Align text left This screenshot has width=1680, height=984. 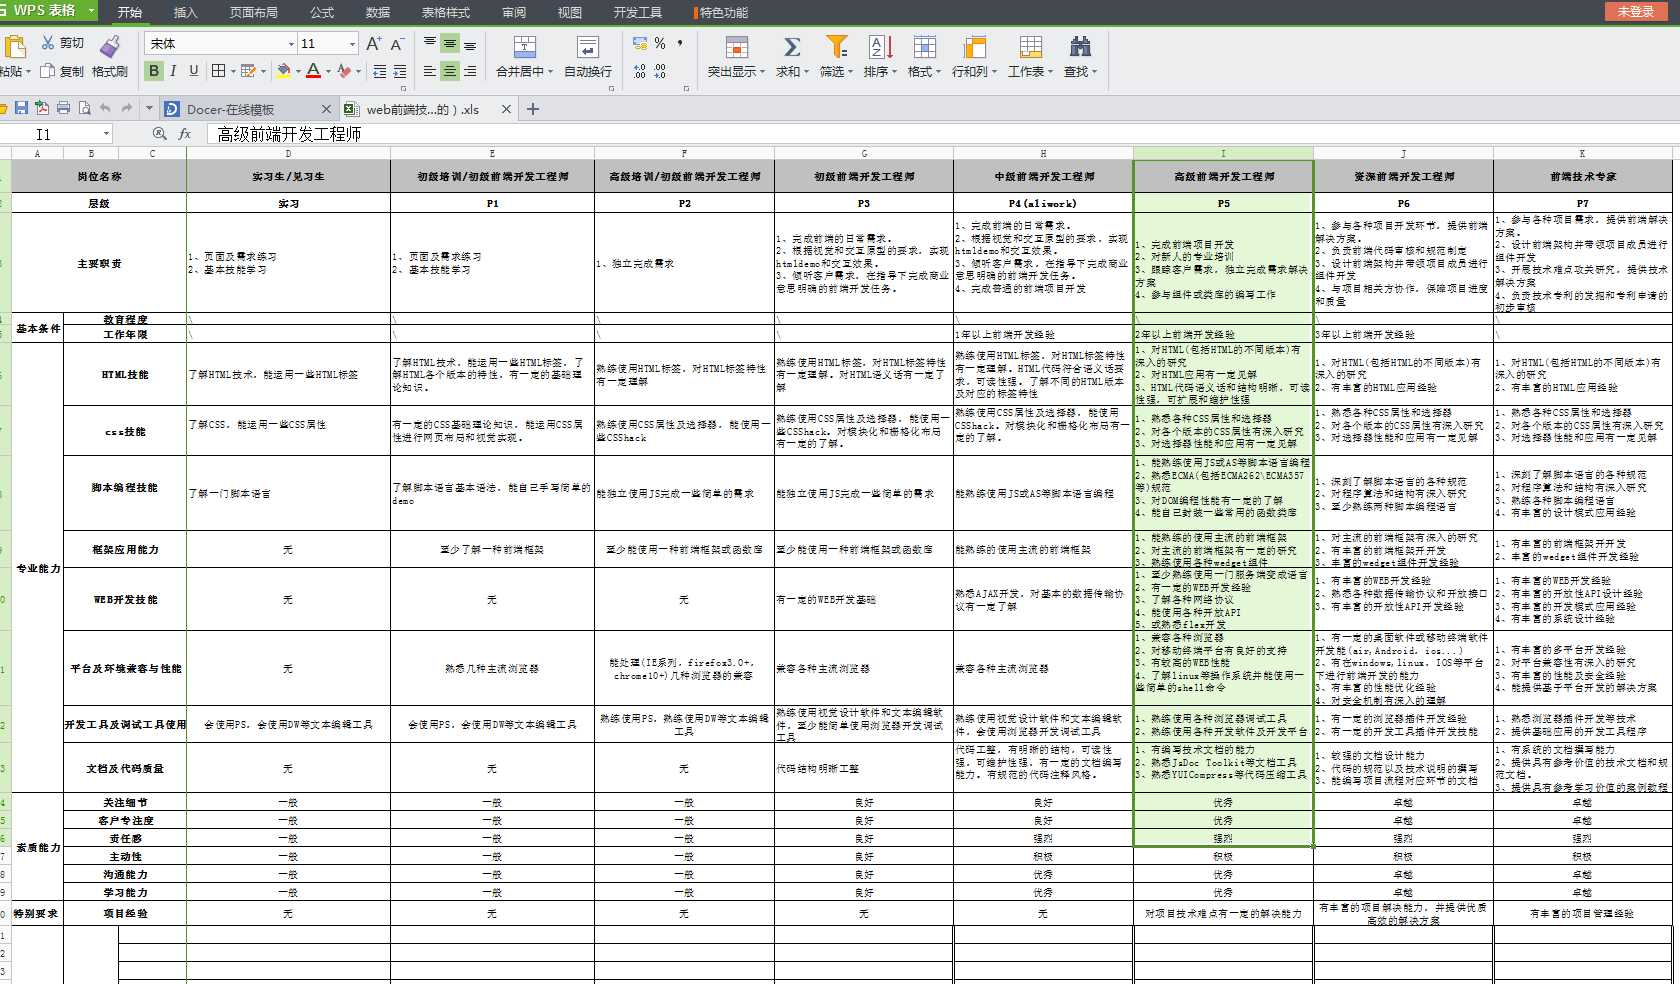(x=430, y=71)
